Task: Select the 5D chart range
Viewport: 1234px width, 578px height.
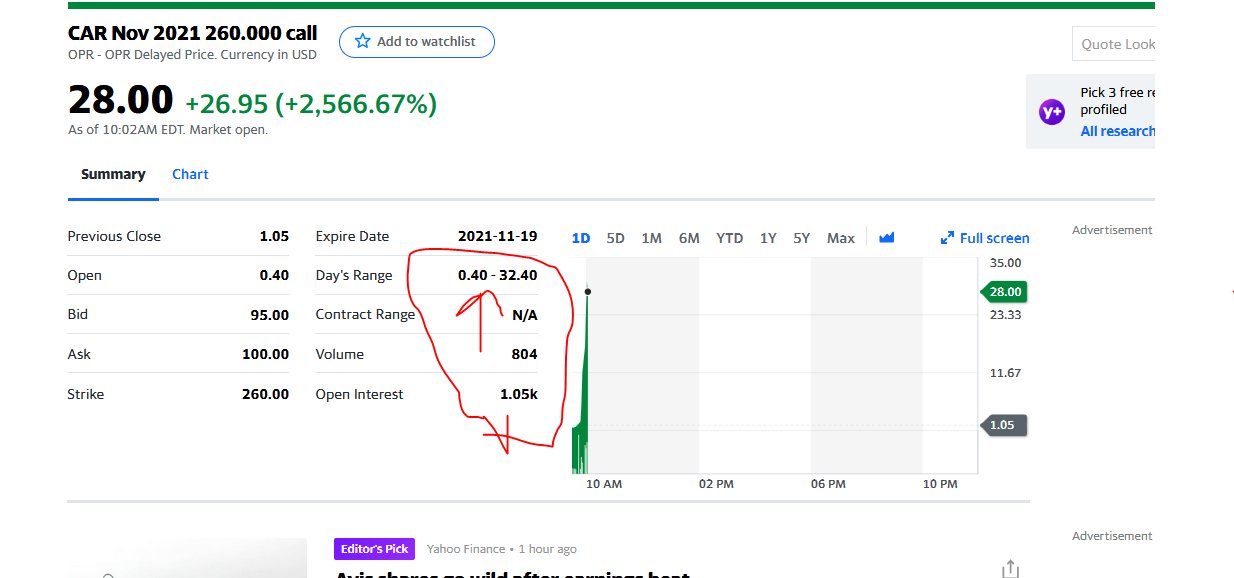Action: coord(616,238)
